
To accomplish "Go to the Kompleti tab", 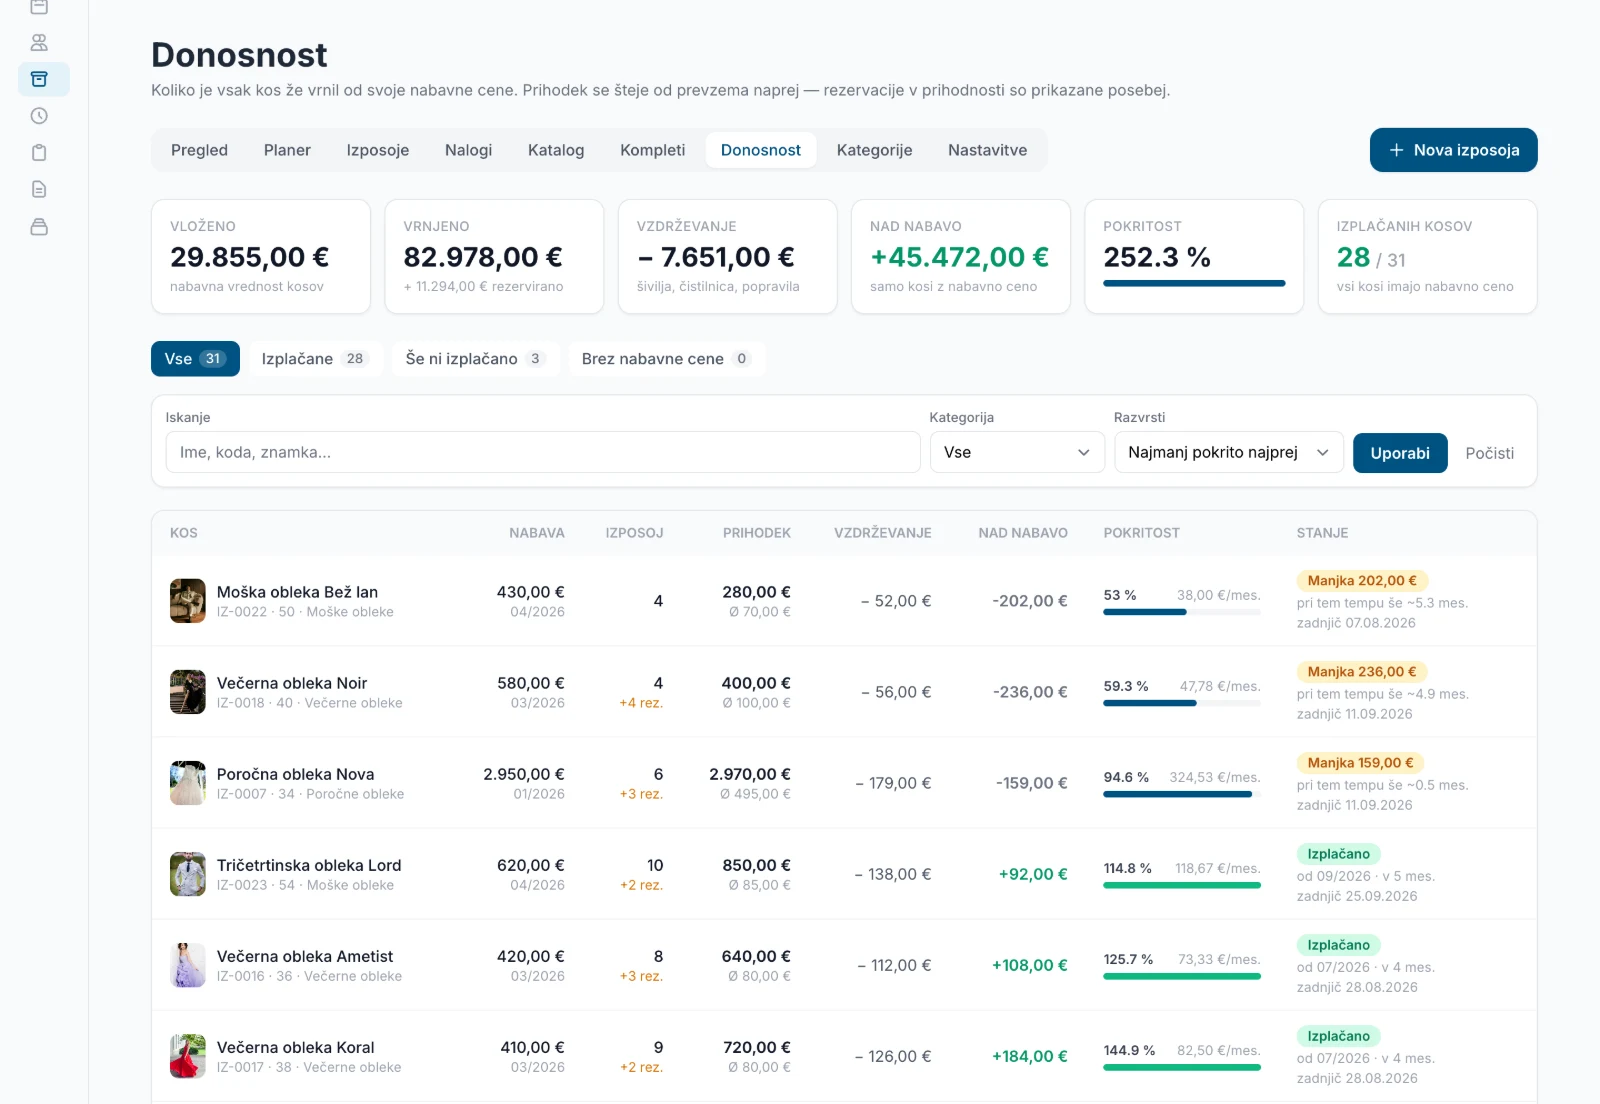I will click(652, 150).
